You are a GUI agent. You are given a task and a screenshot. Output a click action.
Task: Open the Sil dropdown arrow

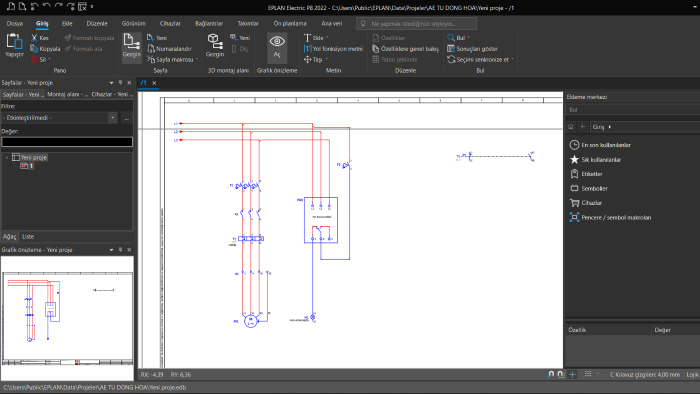coord(50,59)
